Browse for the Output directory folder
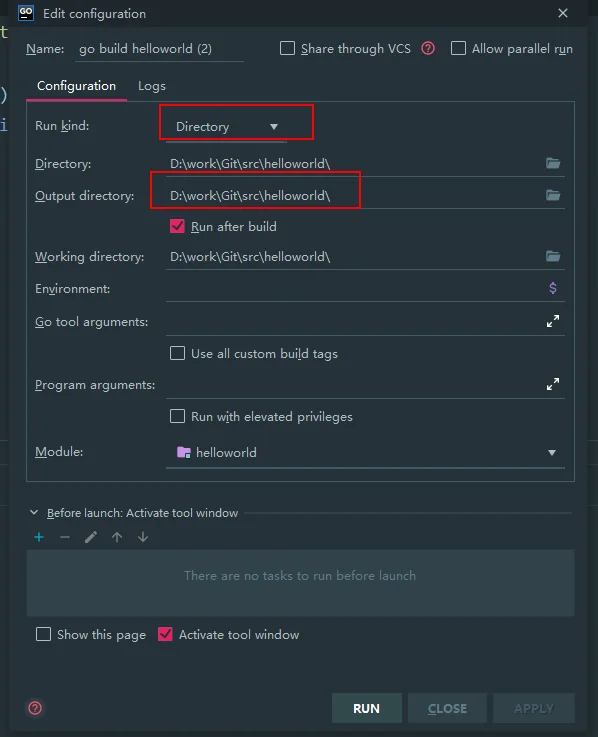 coord(553,195)
